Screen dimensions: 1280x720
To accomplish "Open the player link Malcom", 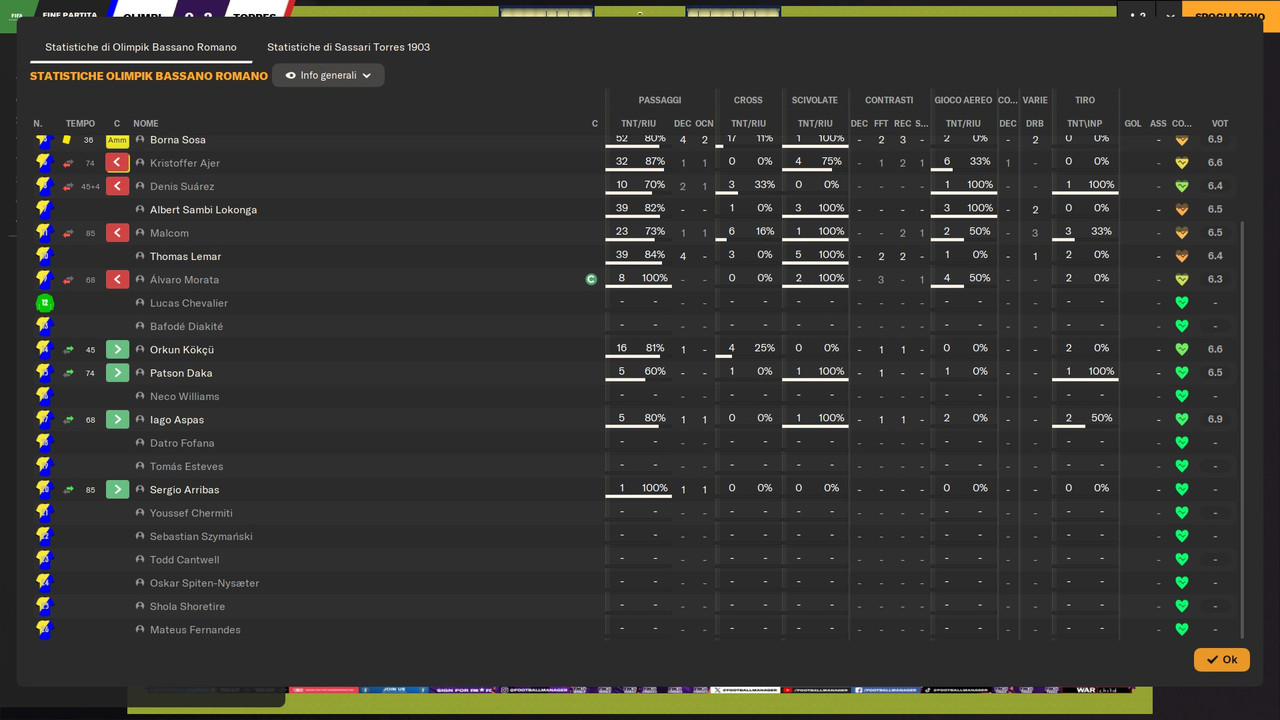I will point(169,233).
